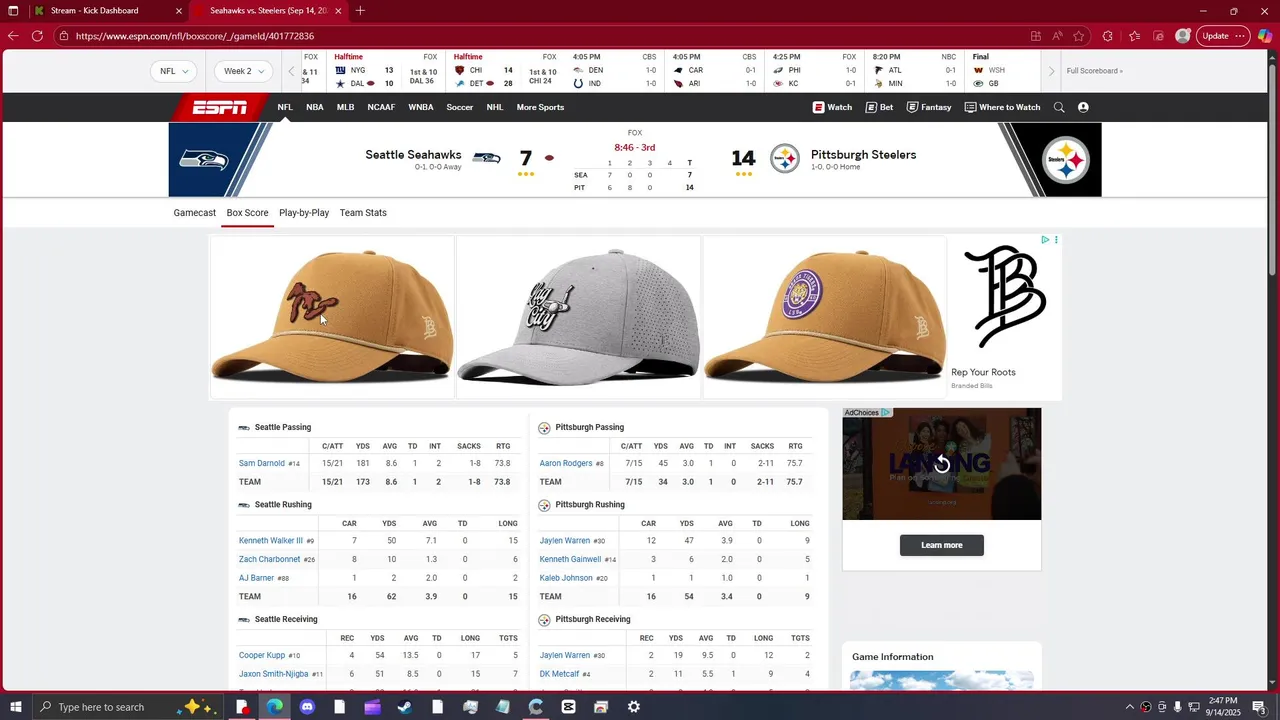Open the NFL league dropdown

174,71
